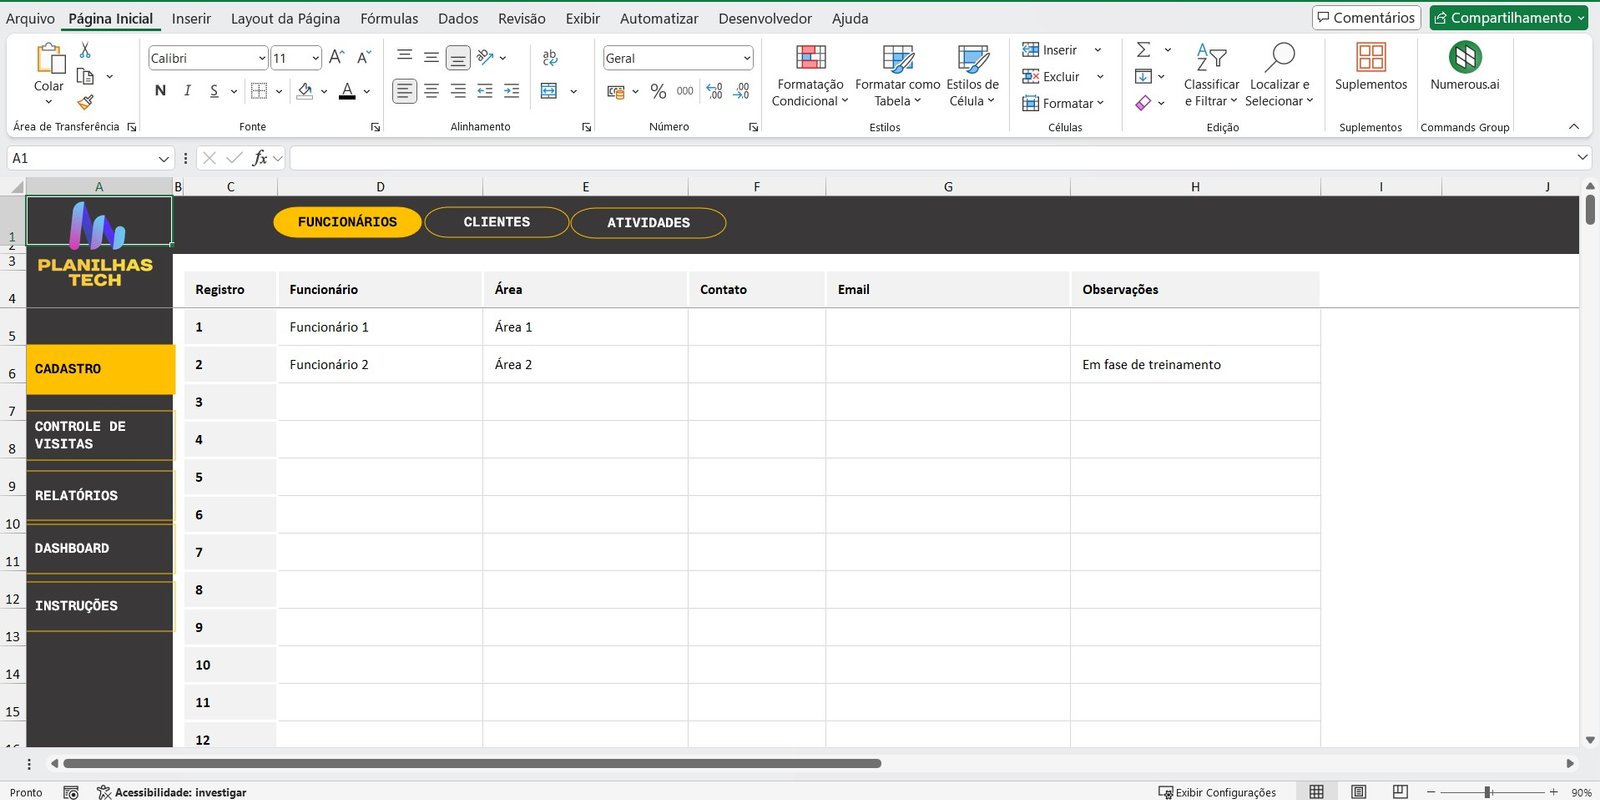Open the number format Geral dropdown
1600x800 pixels.
pyautogui.click(x=746, y=58)
